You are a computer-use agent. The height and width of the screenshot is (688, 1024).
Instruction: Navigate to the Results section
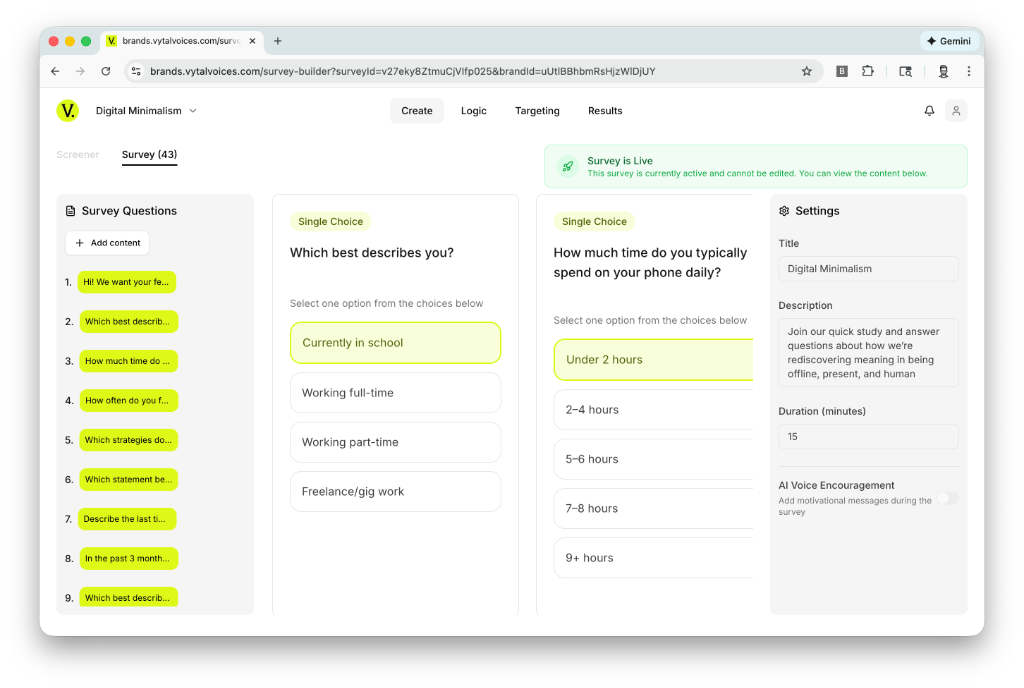pyautogui.click(x=605, y=110)
